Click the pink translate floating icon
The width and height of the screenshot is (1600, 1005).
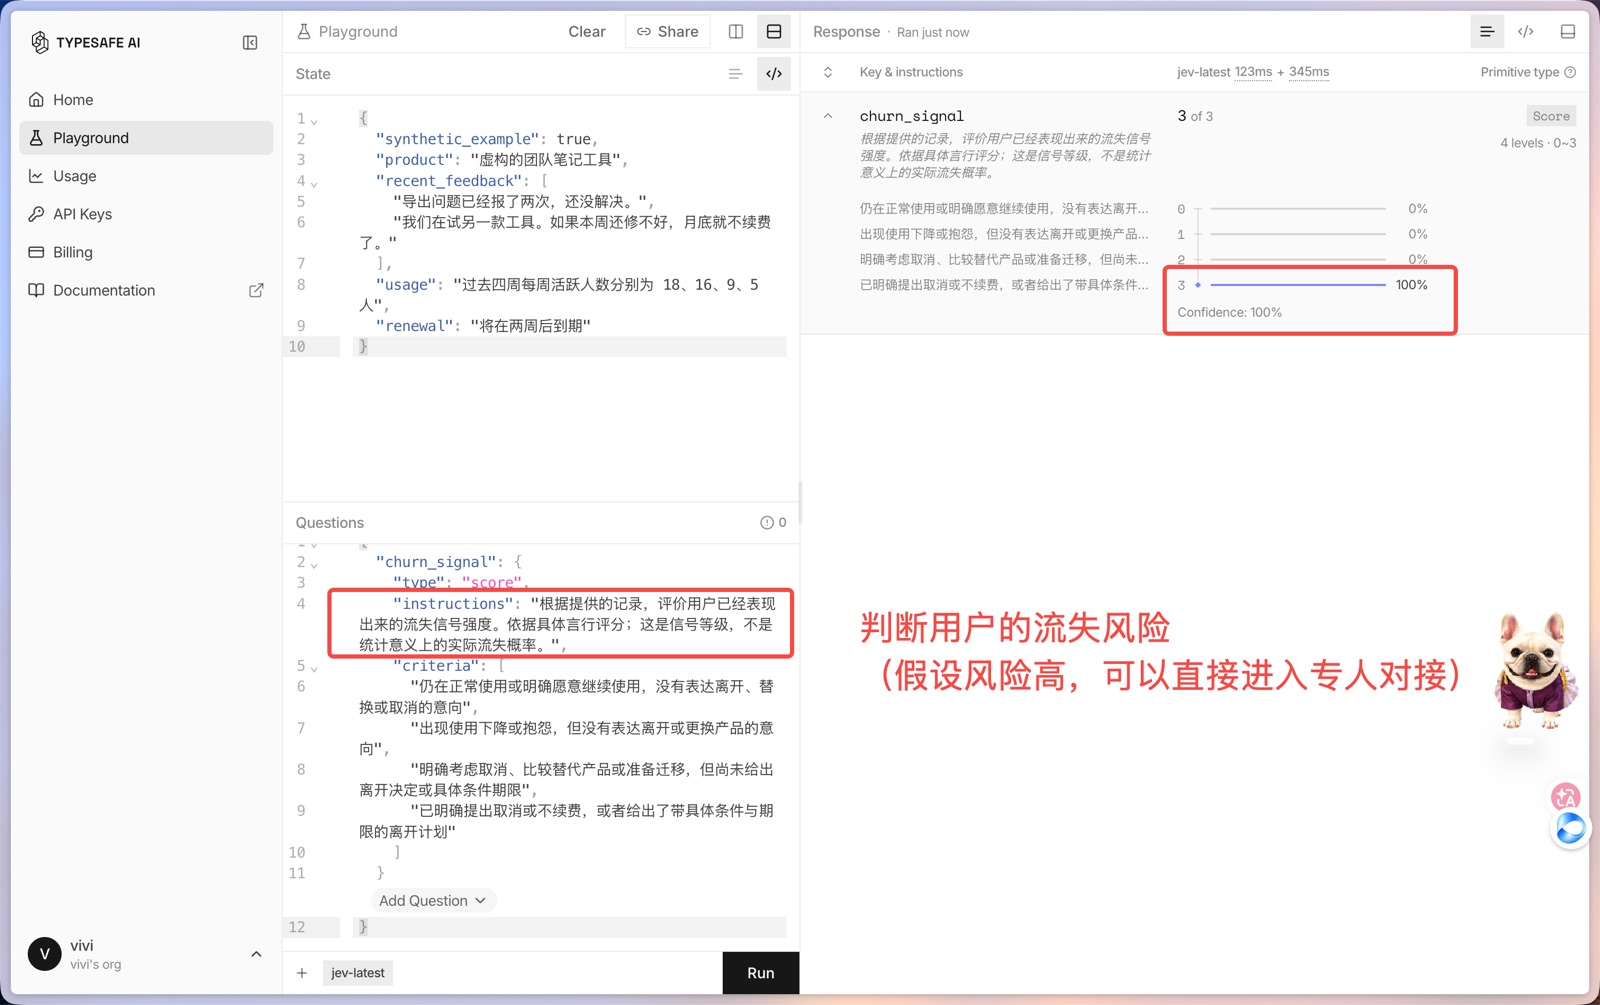click(1565, 797)
